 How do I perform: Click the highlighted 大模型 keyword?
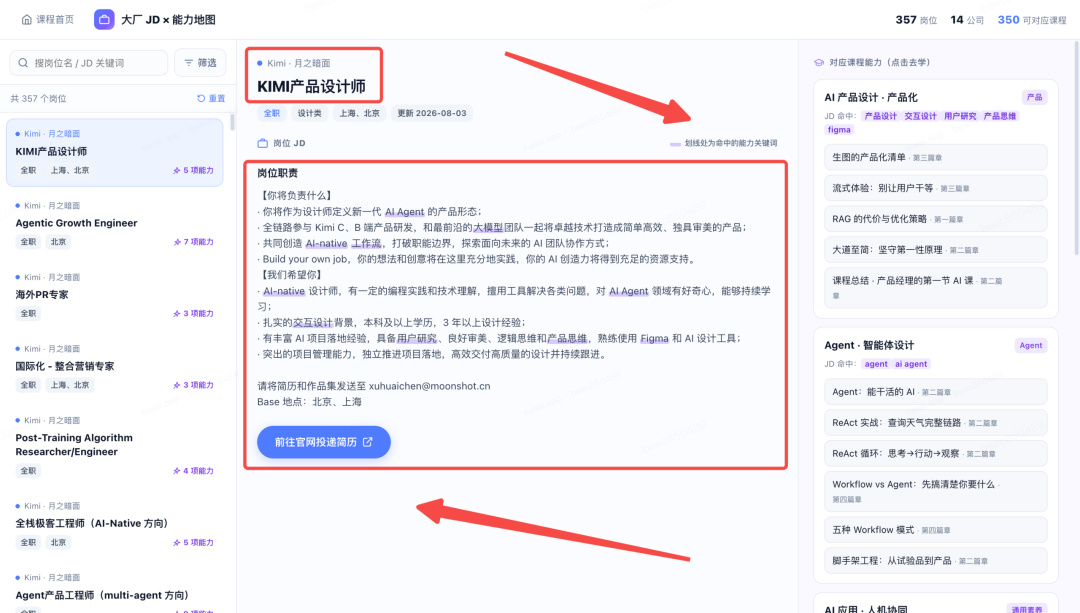click(488, 227)
